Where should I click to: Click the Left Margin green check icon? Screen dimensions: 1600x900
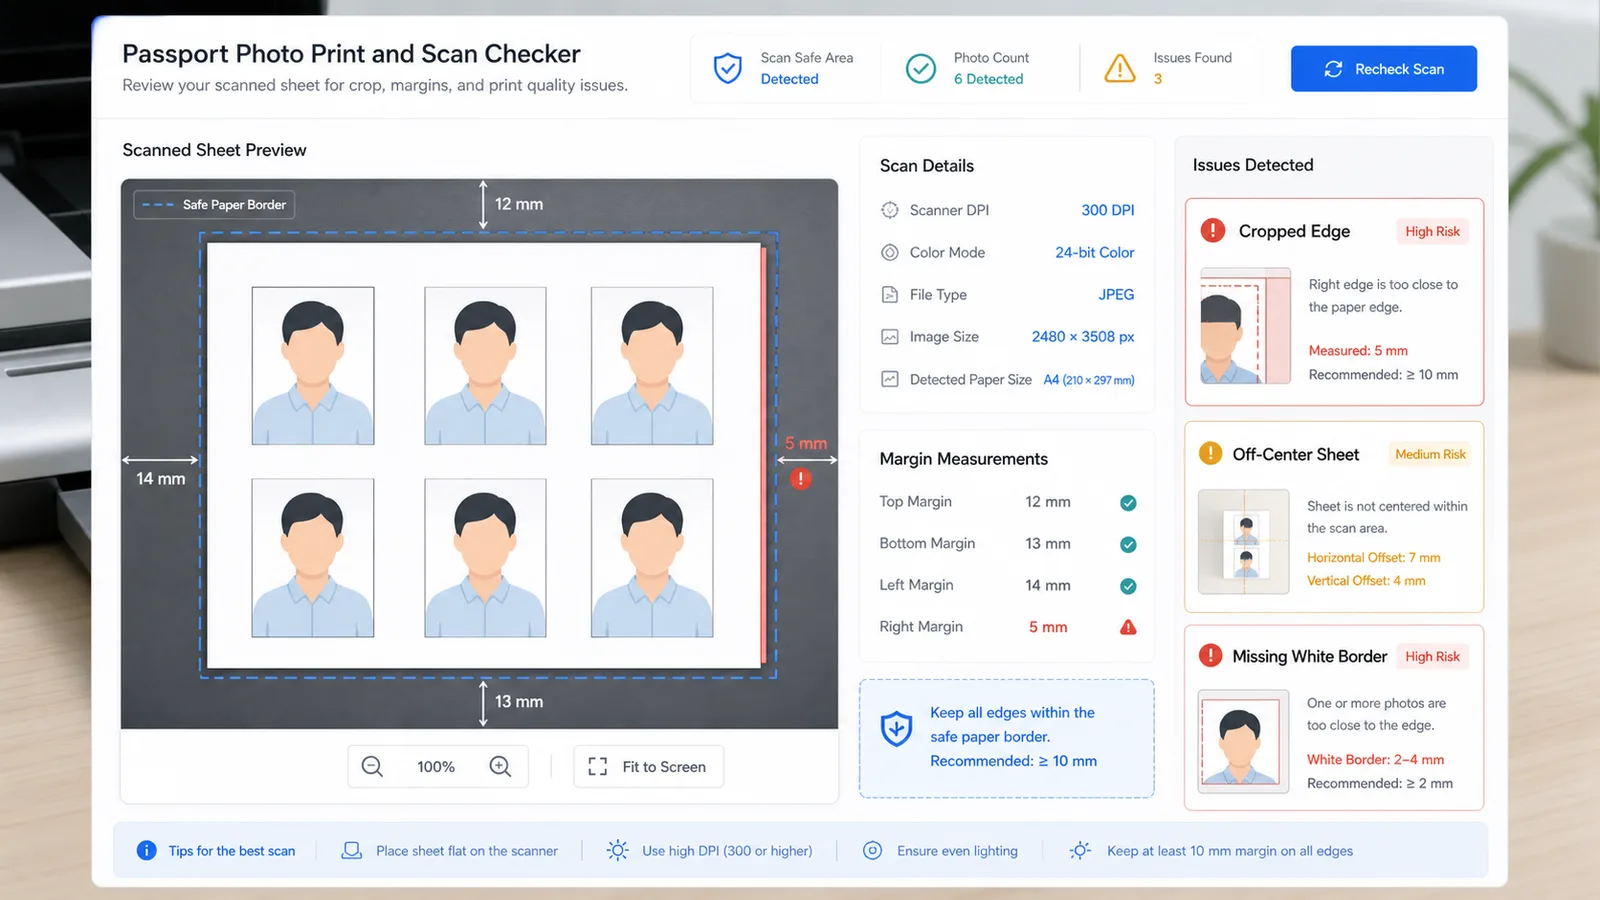coord(1128,586)
